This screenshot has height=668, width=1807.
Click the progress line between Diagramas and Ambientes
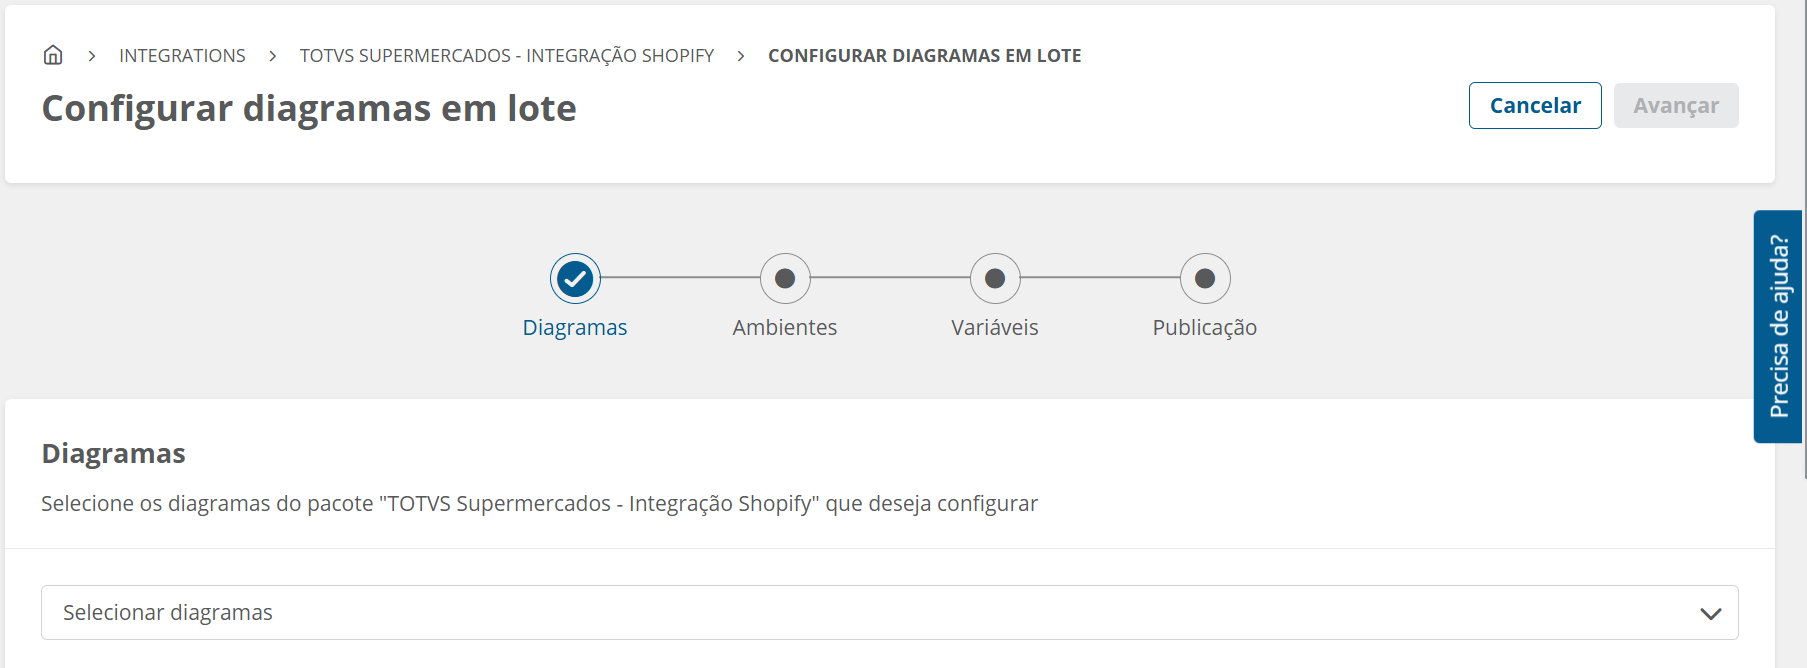tap(680, 279)
